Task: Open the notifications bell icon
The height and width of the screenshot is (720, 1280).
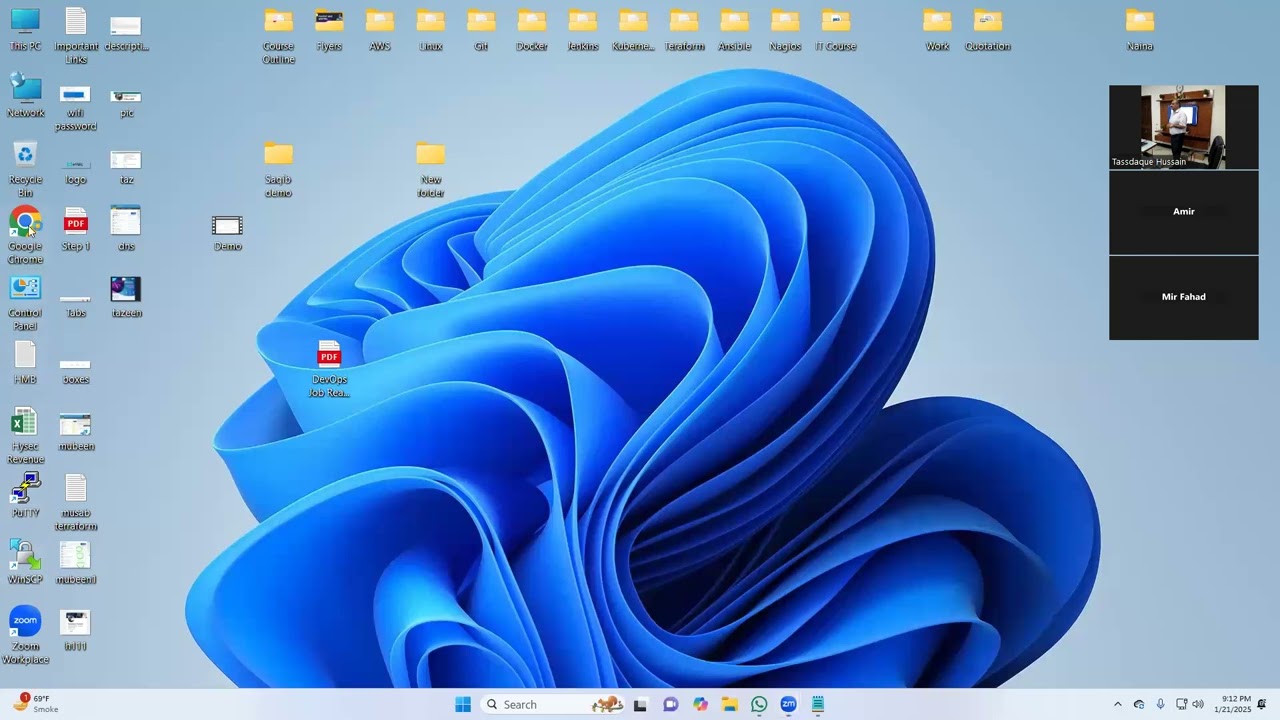Action: pyautogui.click(x=1262, y=704)
